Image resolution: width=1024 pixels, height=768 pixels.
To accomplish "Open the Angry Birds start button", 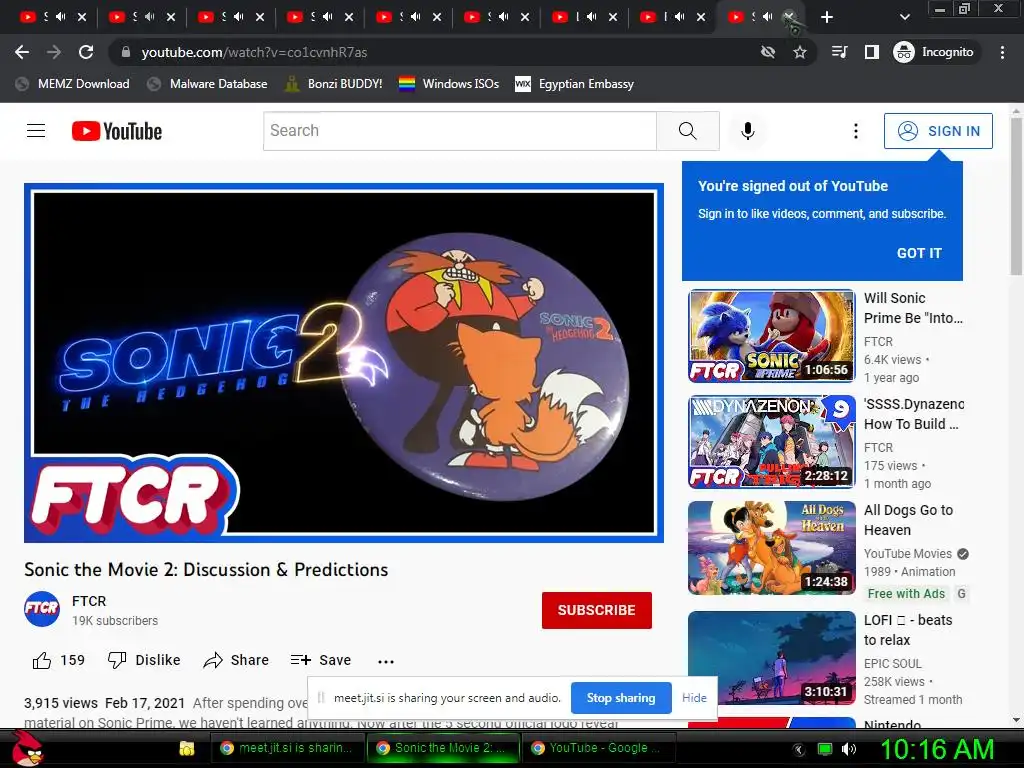I will coord(27,748).
